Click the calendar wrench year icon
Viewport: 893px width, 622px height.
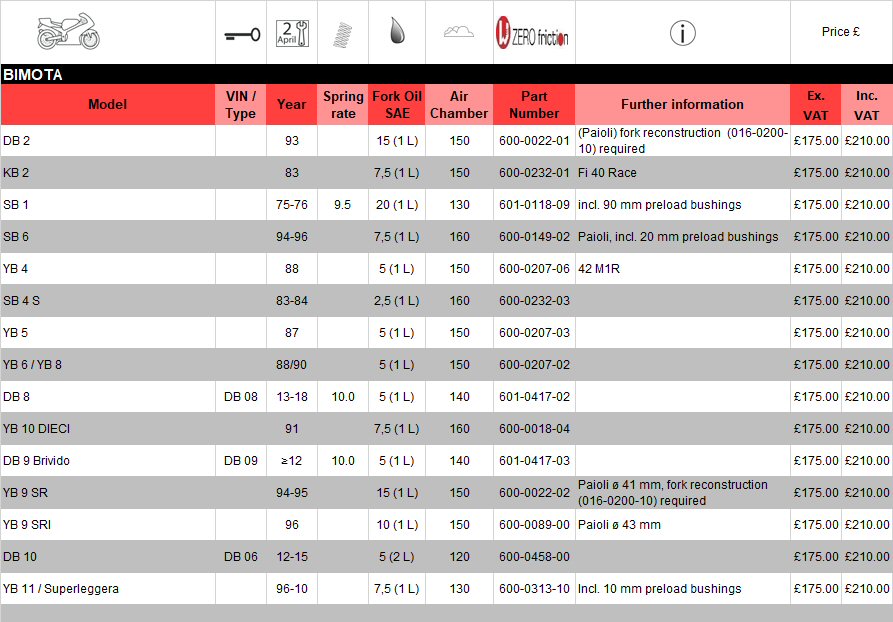pyautogui.click(x=292, y=32)
